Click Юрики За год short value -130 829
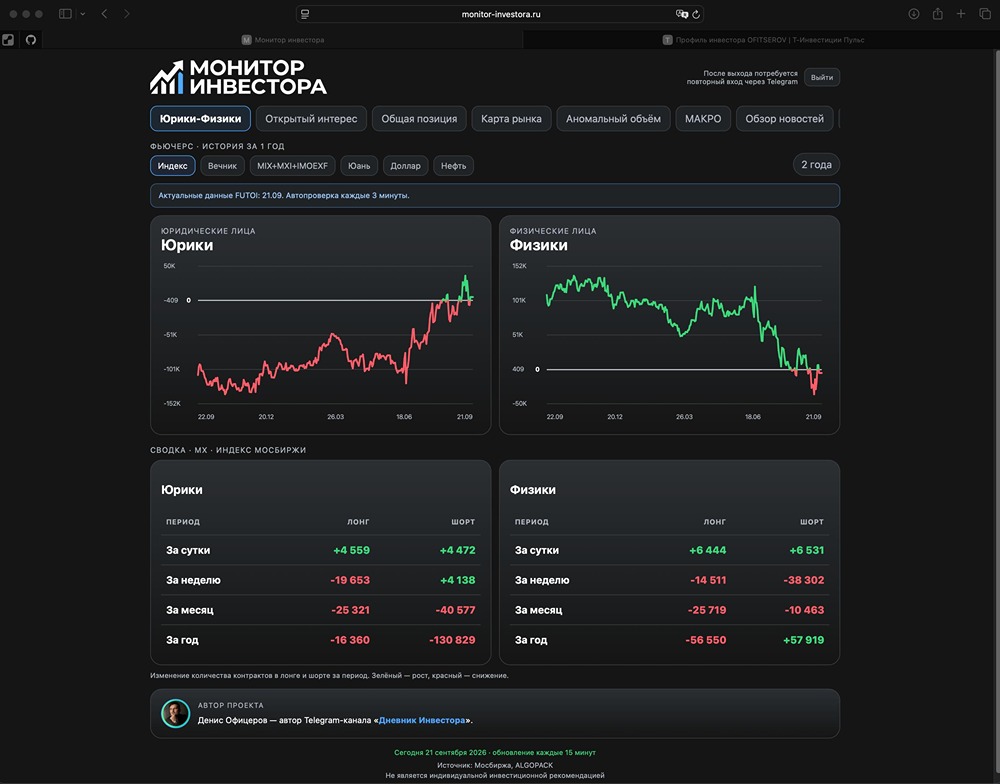 452,640
